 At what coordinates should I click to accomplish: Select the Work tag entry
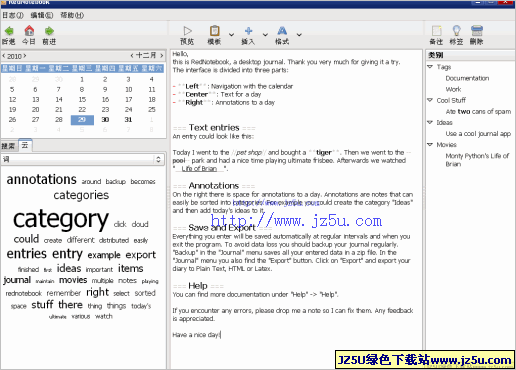click(453, 89)
